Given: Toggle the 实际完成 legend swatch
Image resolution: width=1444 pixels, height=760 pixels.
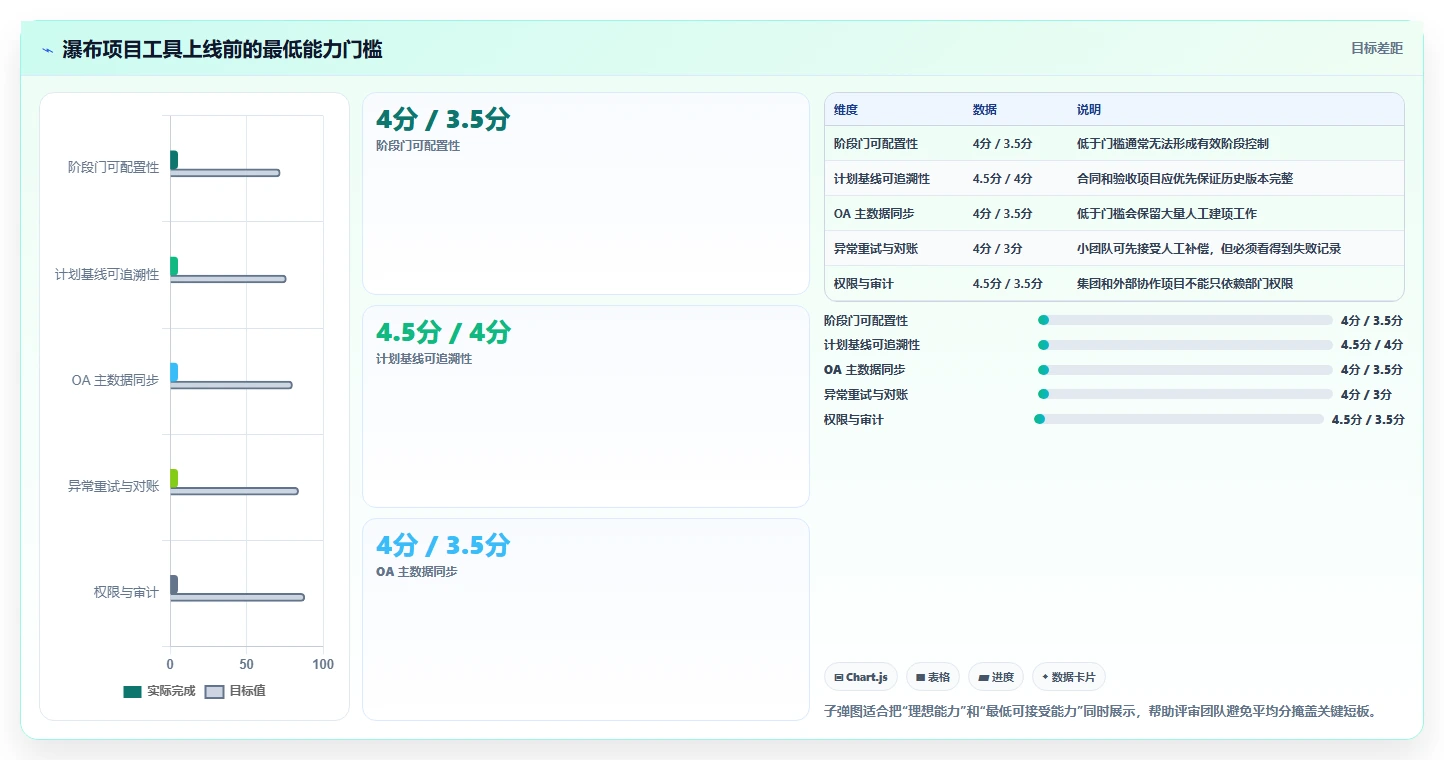Looking at the screenshot, I should 132,692.
